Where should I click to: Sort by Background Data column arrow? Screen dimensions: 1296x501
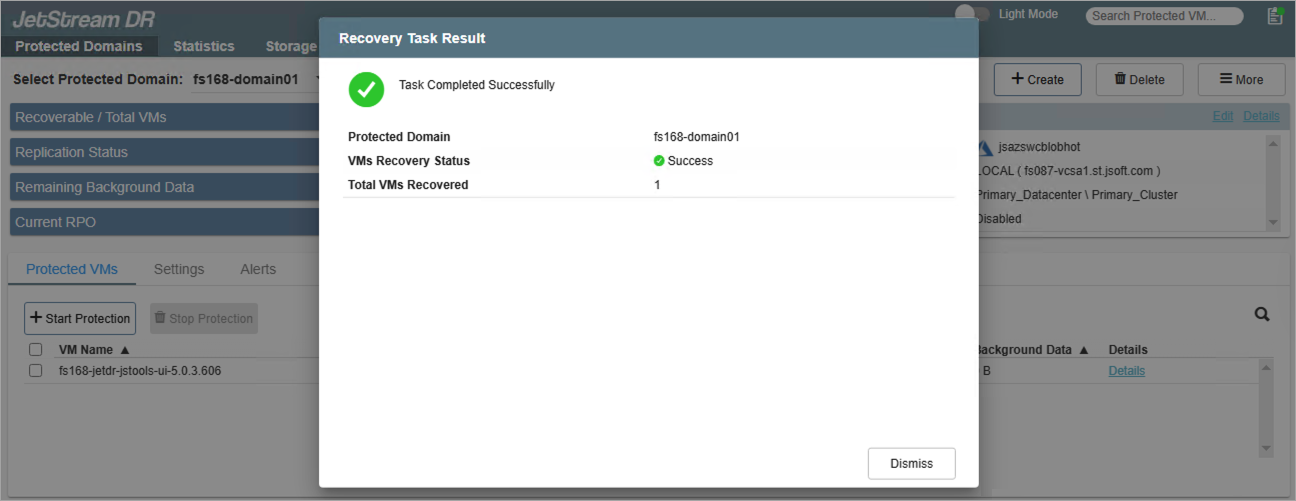(x=1082, y=350)
